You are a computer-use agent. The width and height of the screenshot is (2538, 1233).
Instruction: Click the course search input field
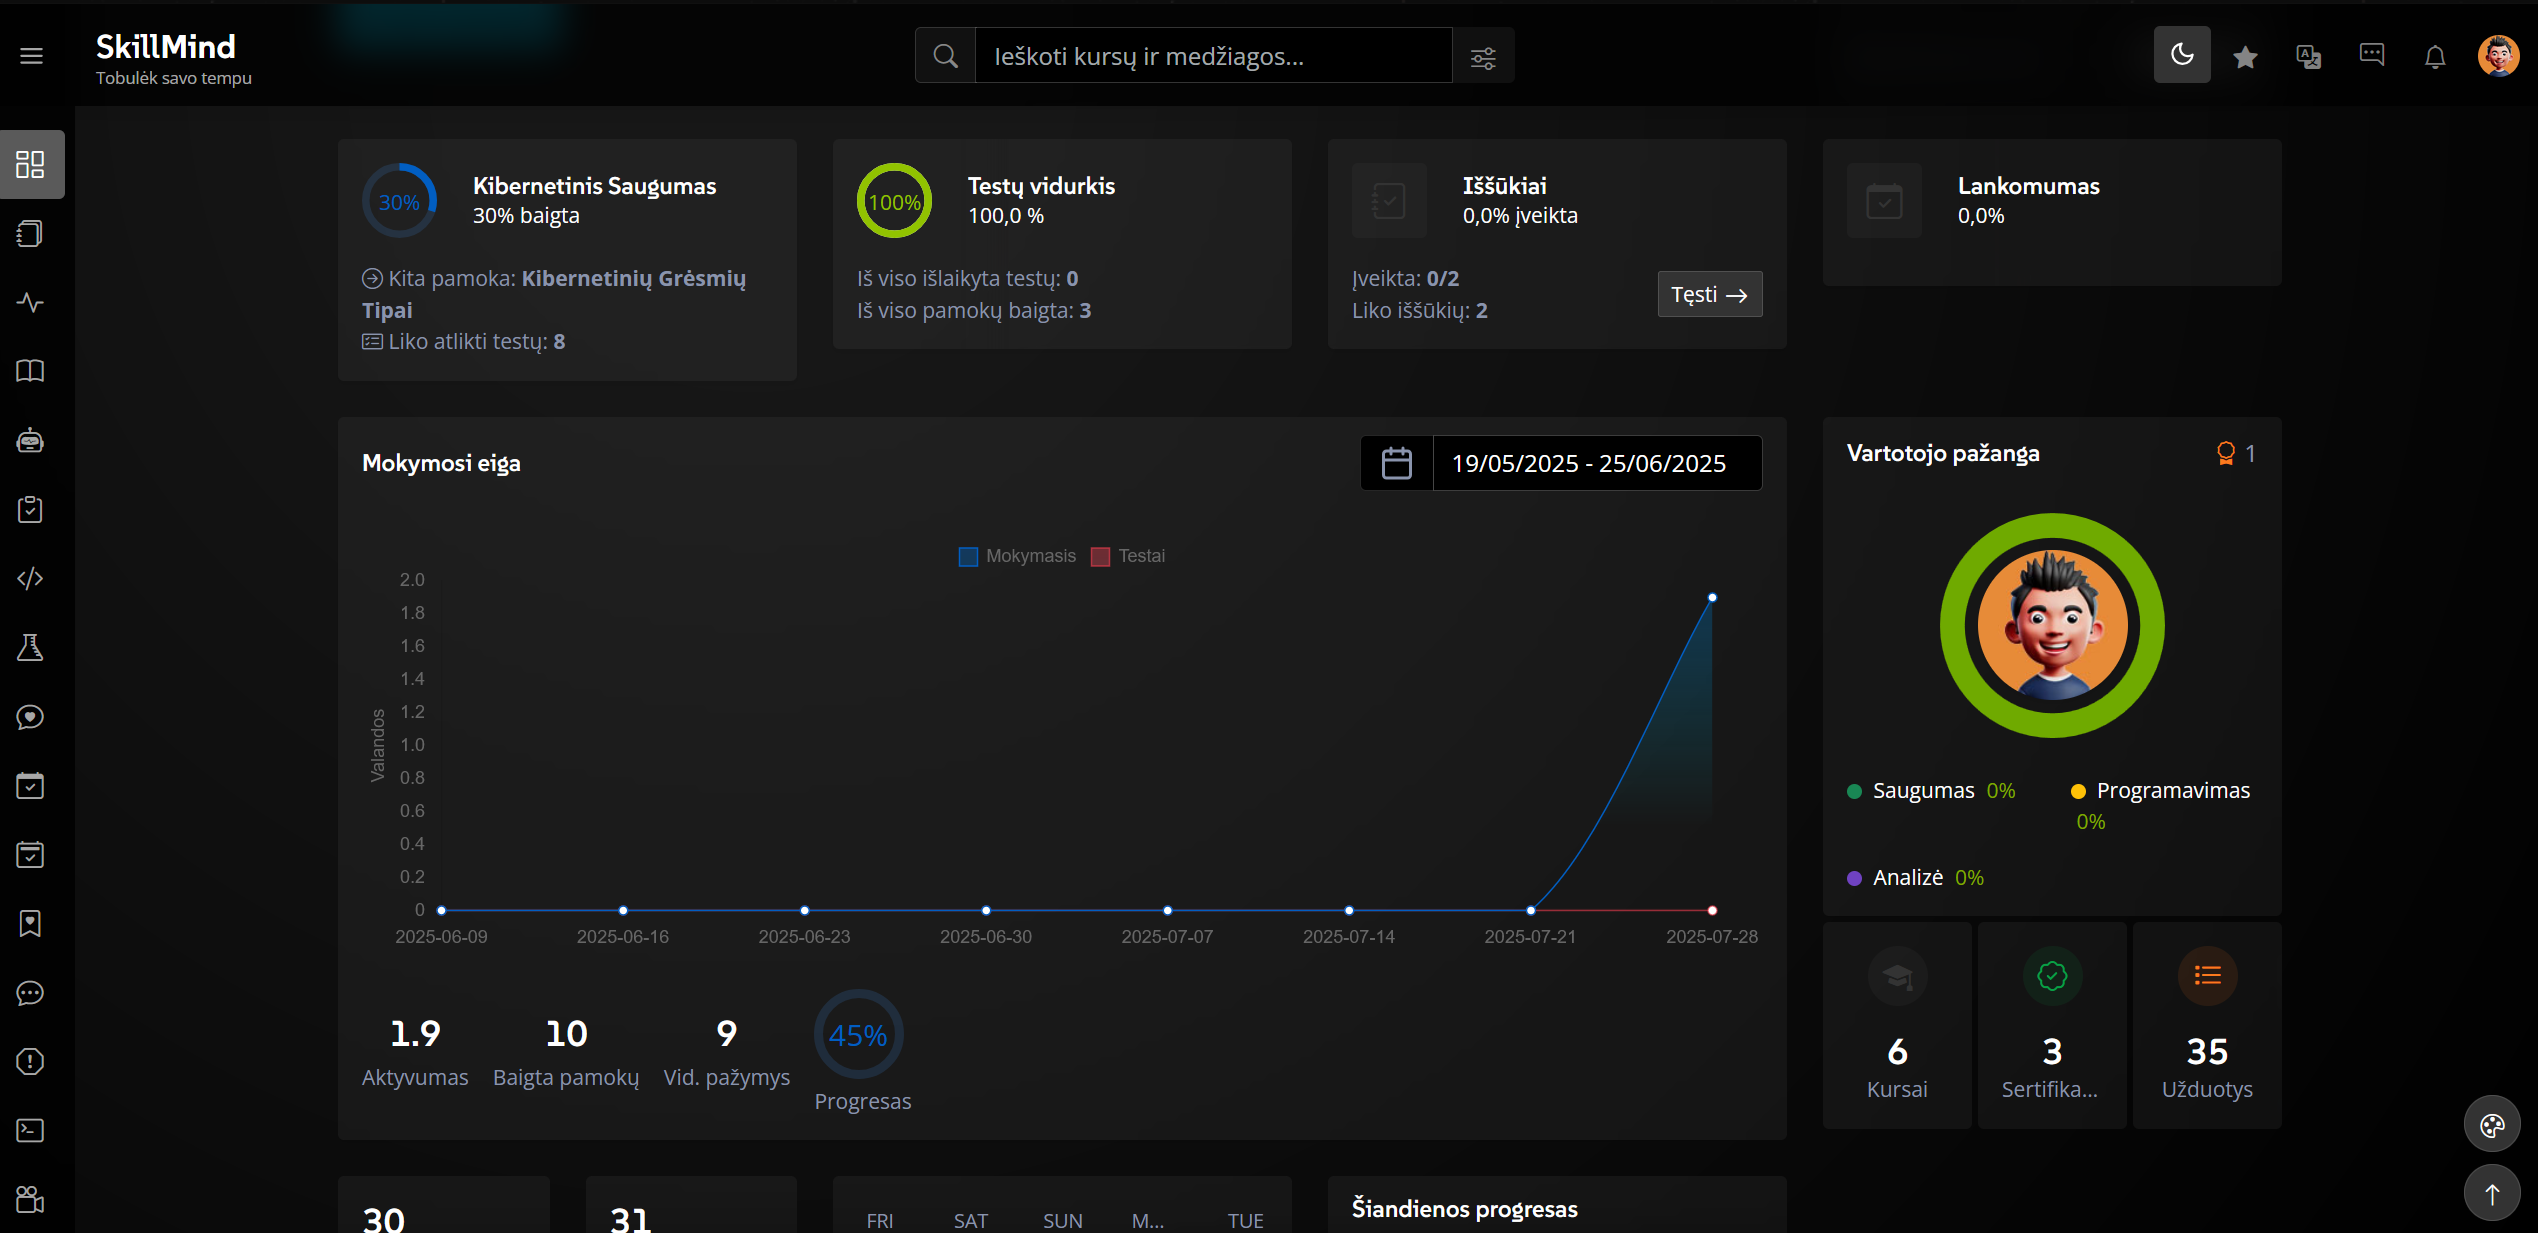[1212, 56]
